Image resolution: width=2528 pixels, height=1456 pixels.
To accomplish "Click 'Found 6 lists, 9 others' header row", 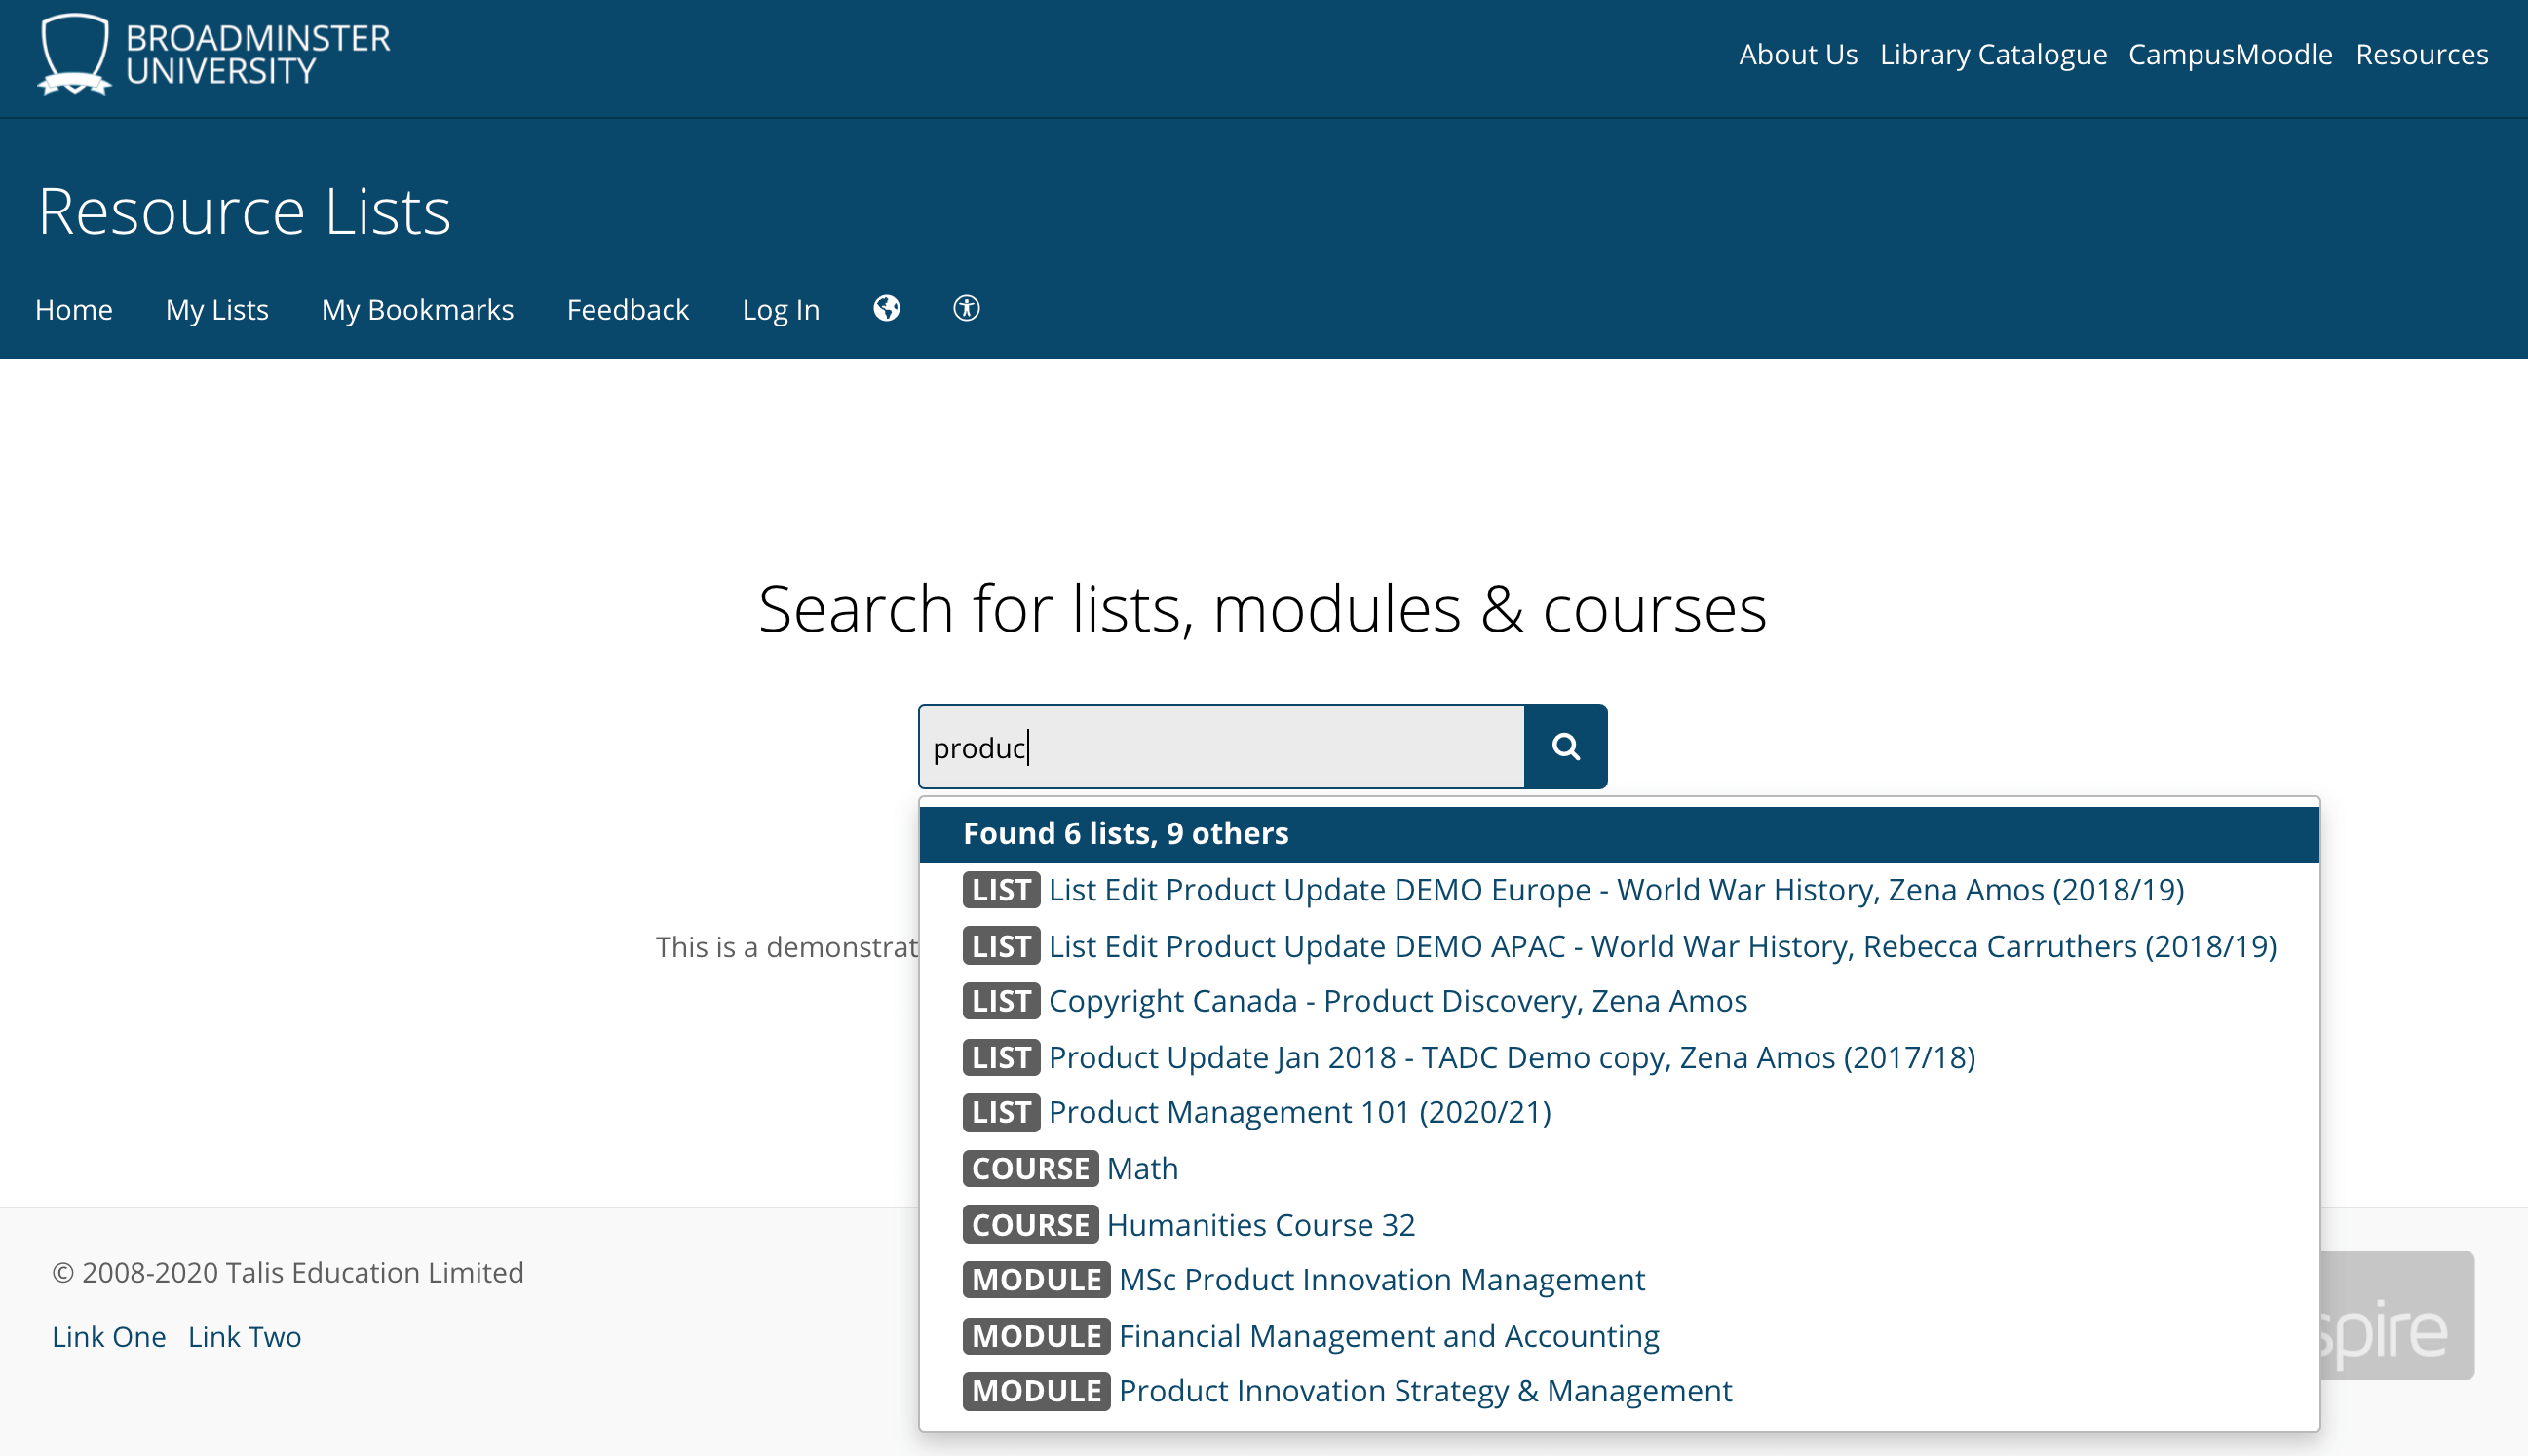I will coord(1619,834).
